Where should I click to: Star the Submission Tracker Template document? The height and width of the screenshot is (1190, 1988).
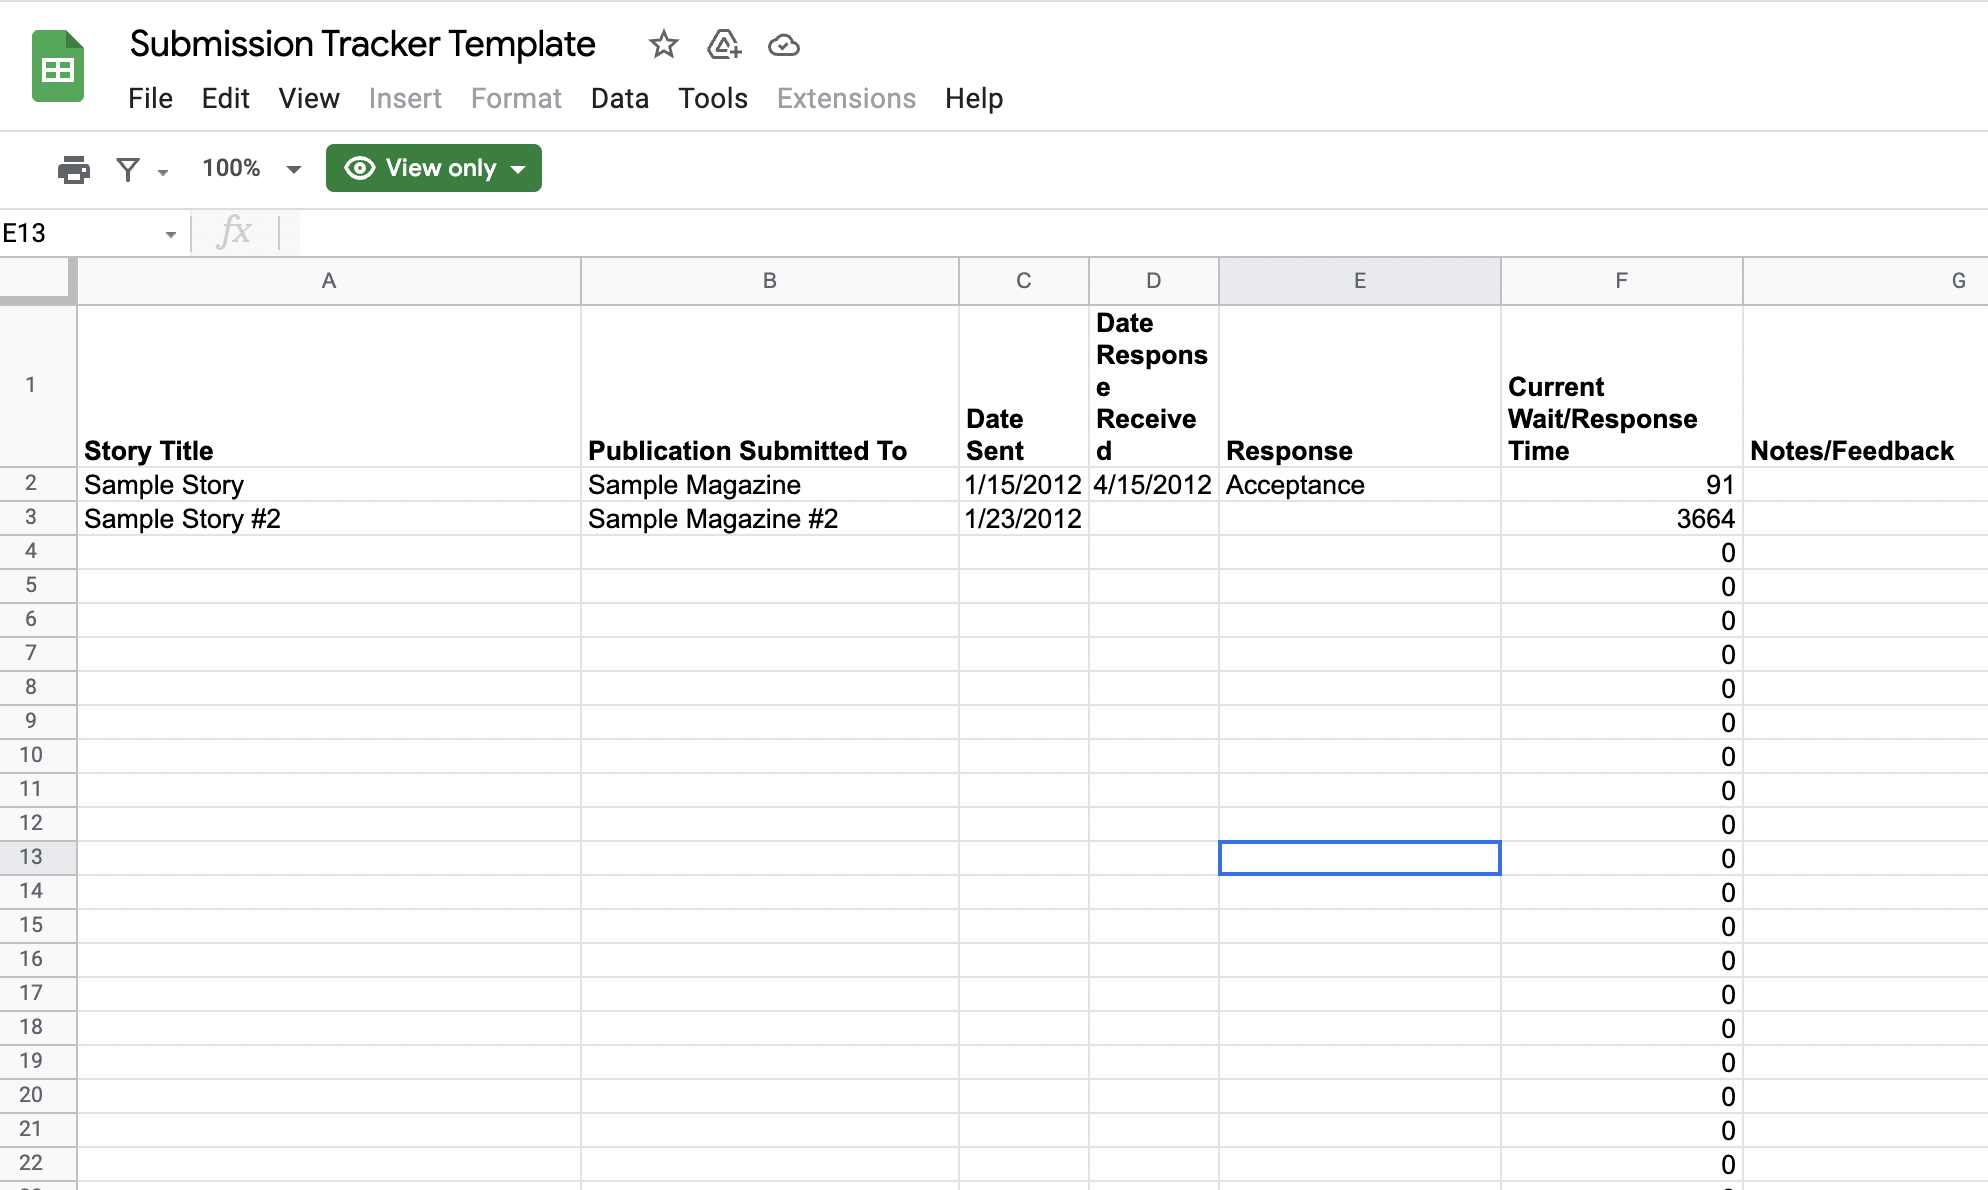(x=663, y=45)
